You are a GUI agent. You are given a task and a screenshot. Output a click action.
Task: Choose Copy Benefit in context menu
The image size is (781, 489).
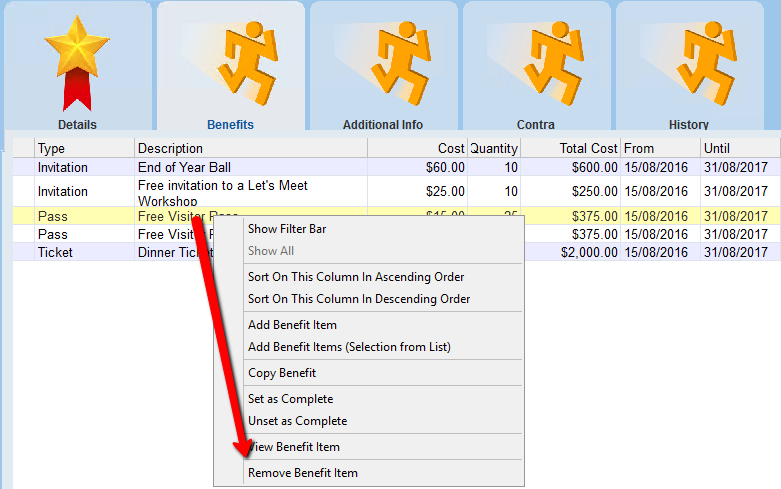tap(282, 373)
